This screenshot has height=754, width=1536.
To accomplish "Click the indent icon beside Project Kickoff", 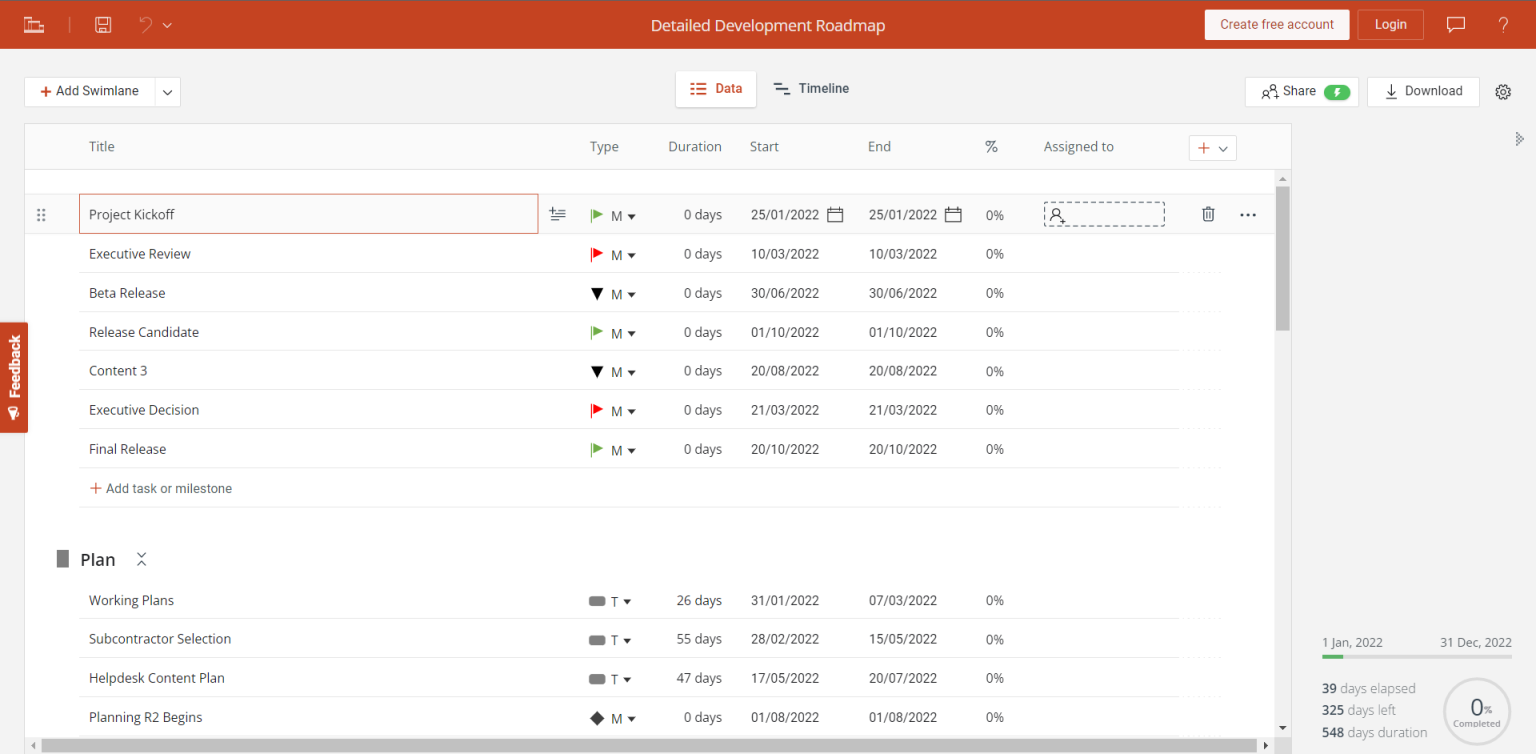I will (x=558, y=214).
